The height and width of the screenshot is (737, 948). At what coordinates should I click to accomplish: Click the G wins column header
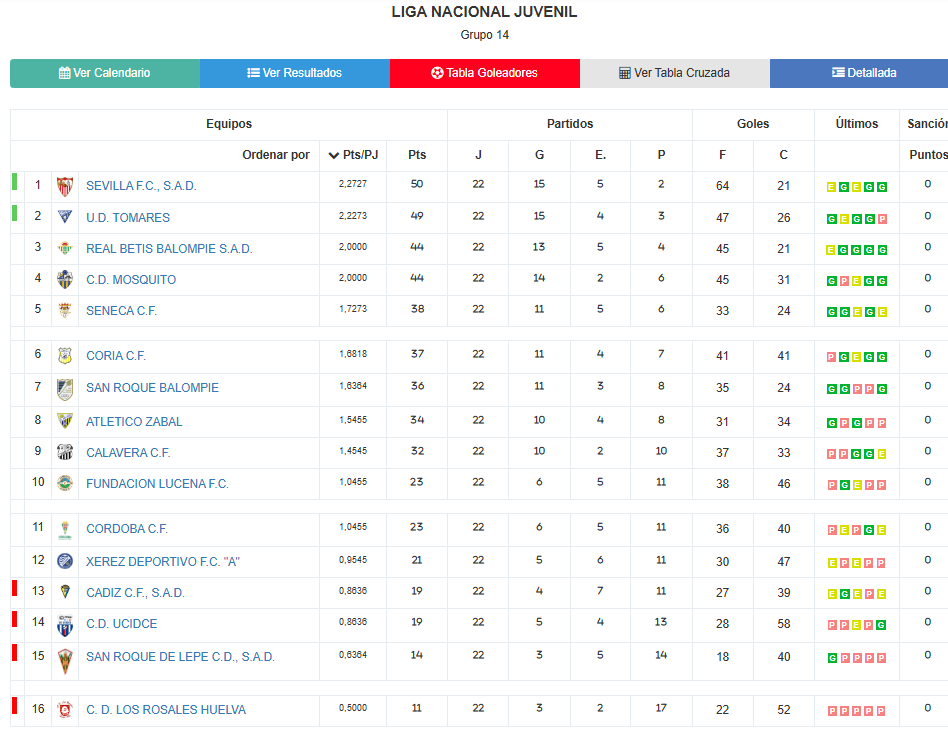tap(539, 155)
